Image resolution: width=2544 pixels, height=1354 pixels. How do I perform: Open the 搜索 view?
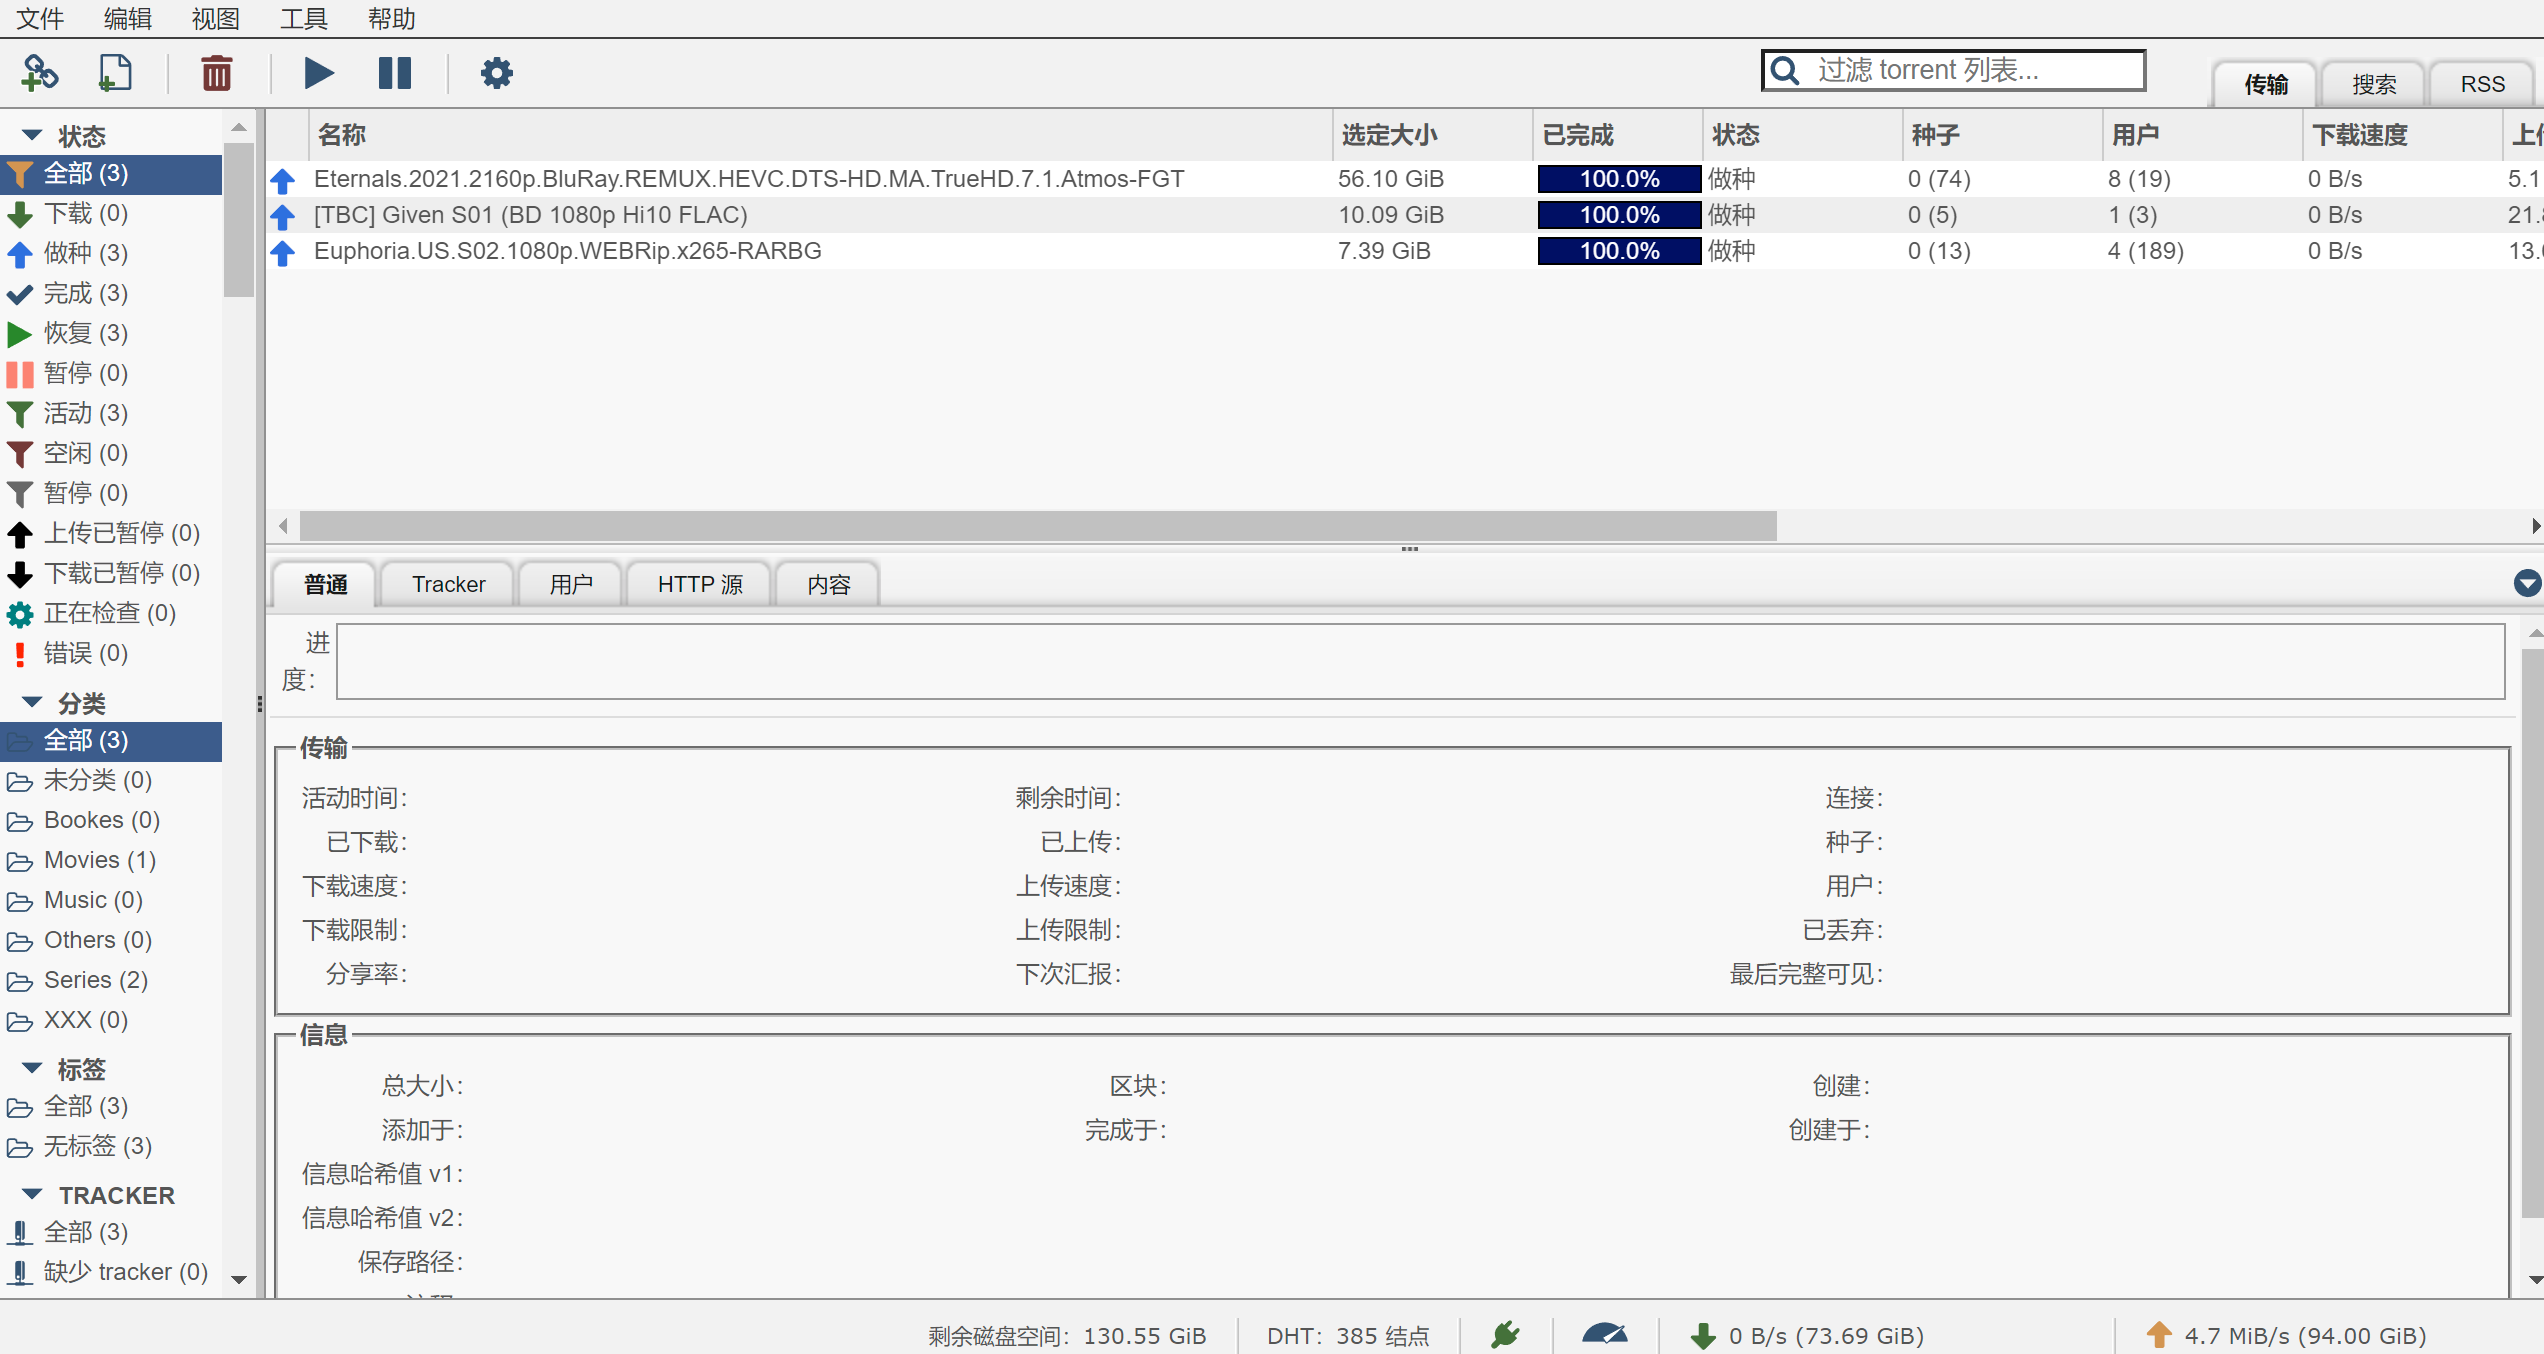2372,83
